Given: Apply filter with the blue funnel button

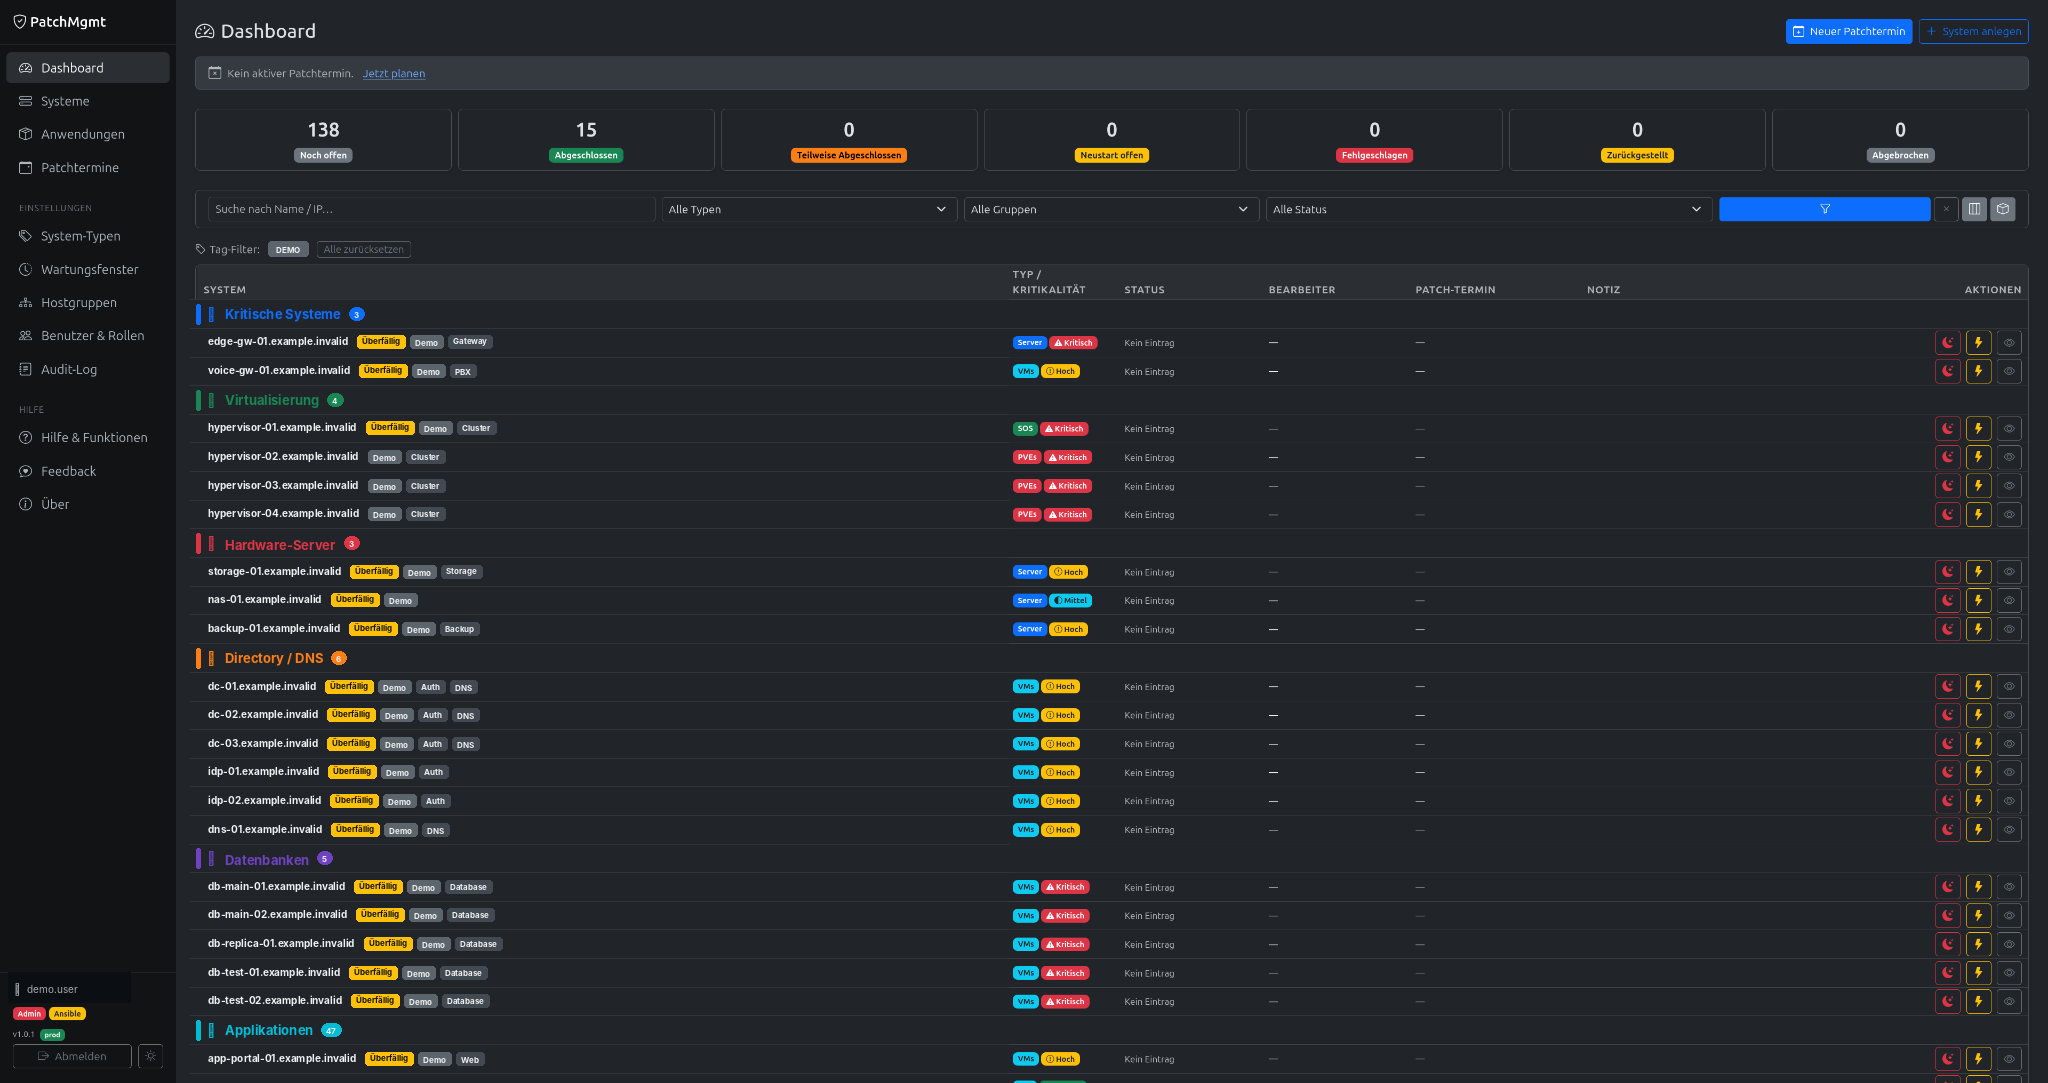Looking at the screenshot, I should pos(1825,209).
